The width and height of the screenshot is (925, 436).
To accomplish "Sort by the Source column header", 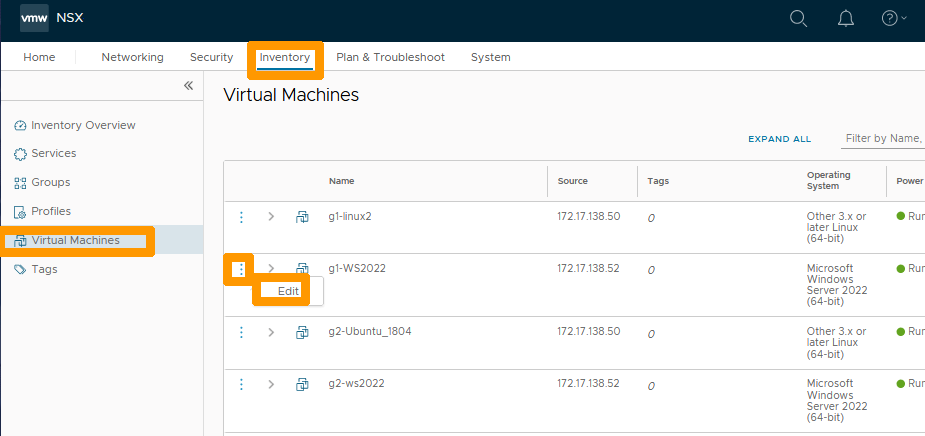I will coord(572,181).
